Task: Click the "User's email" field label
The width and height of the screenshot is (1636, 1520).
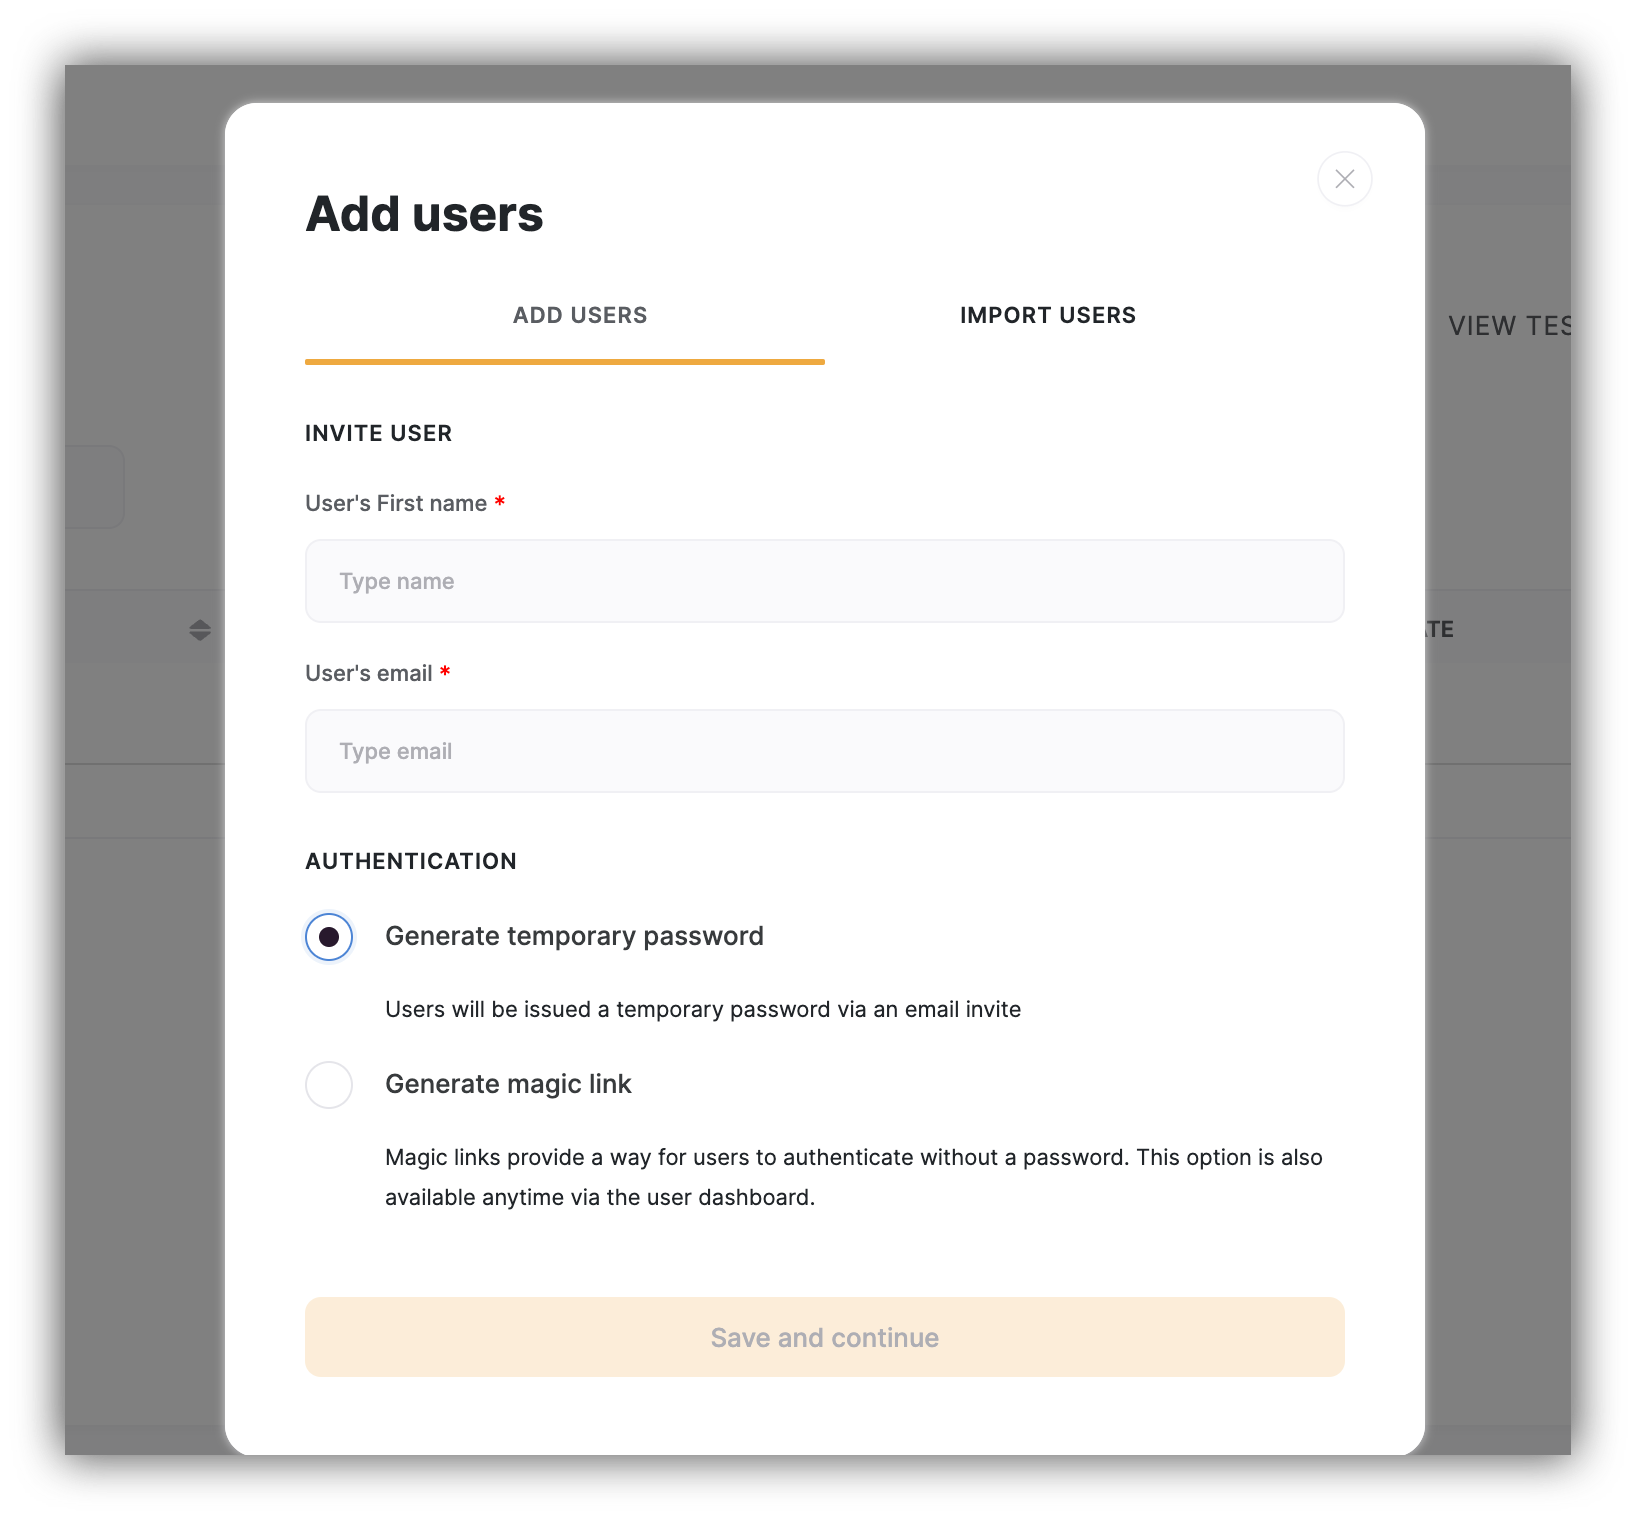Action: point(369,673)
